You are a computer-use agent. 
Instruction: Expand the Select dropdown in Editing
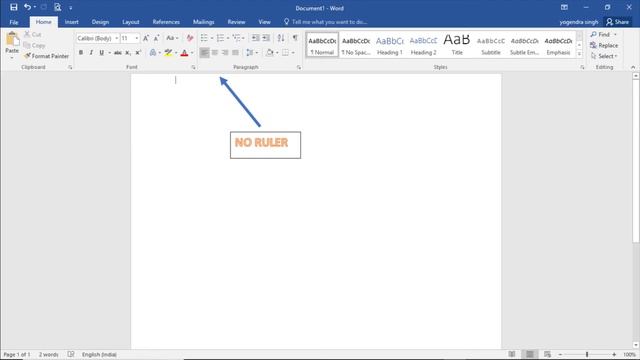click(x=604, y=56)
